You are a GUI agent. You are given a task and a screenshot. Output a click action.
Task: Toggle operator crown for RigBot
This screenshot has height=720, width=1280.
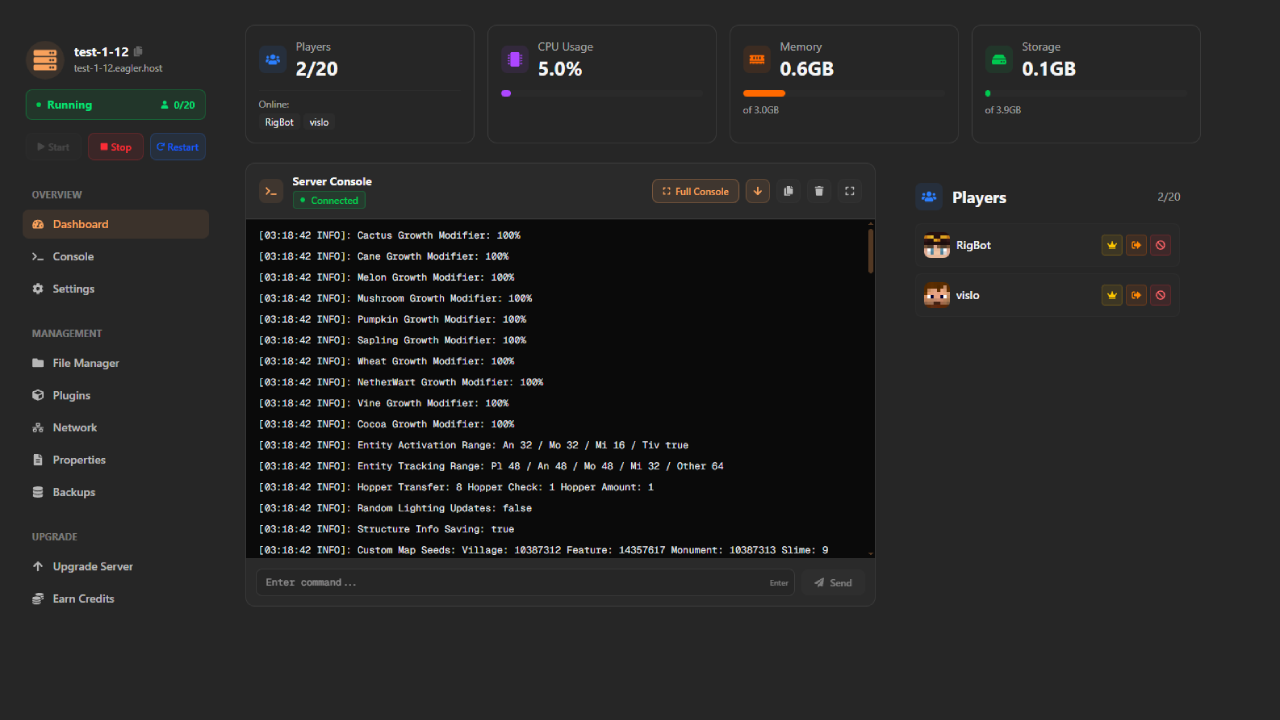coord(1112,244)
